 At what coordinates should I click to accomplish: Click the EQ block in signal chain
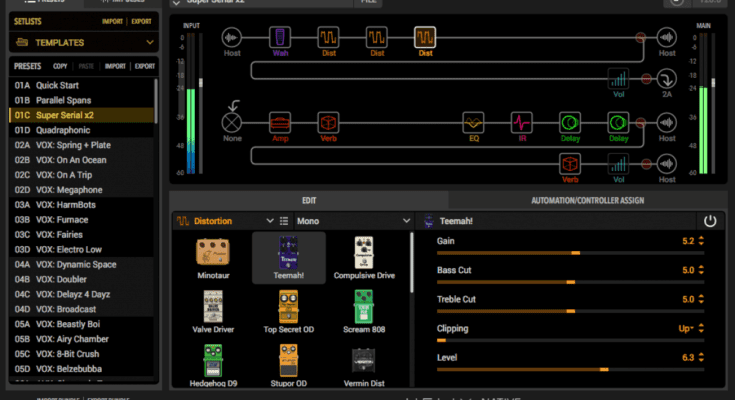(x=474, y=122)
